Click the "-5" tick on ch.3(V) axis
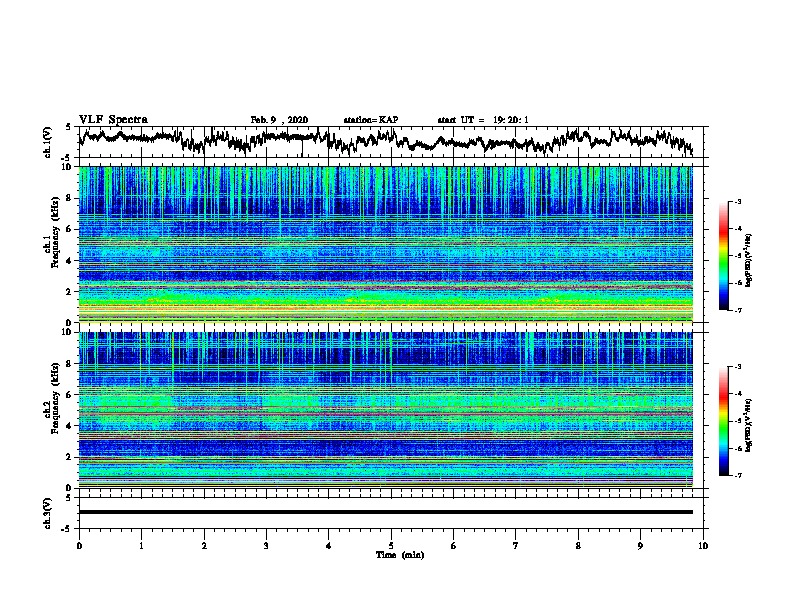Screen dimensions: 792x612 click(67, 529)
